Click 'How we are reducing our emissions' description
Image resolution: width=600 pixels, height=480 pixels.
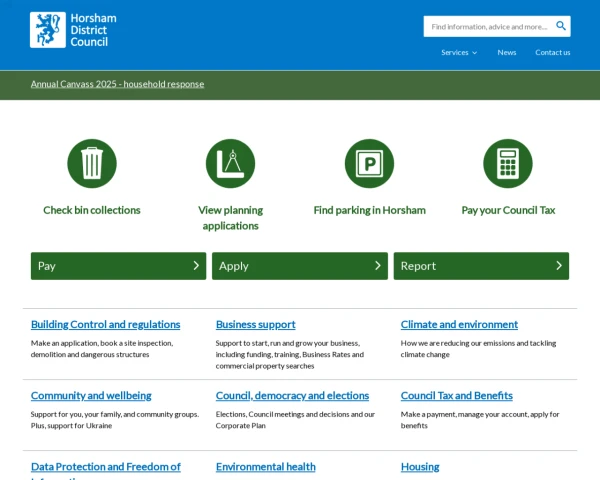coord(478,349)
